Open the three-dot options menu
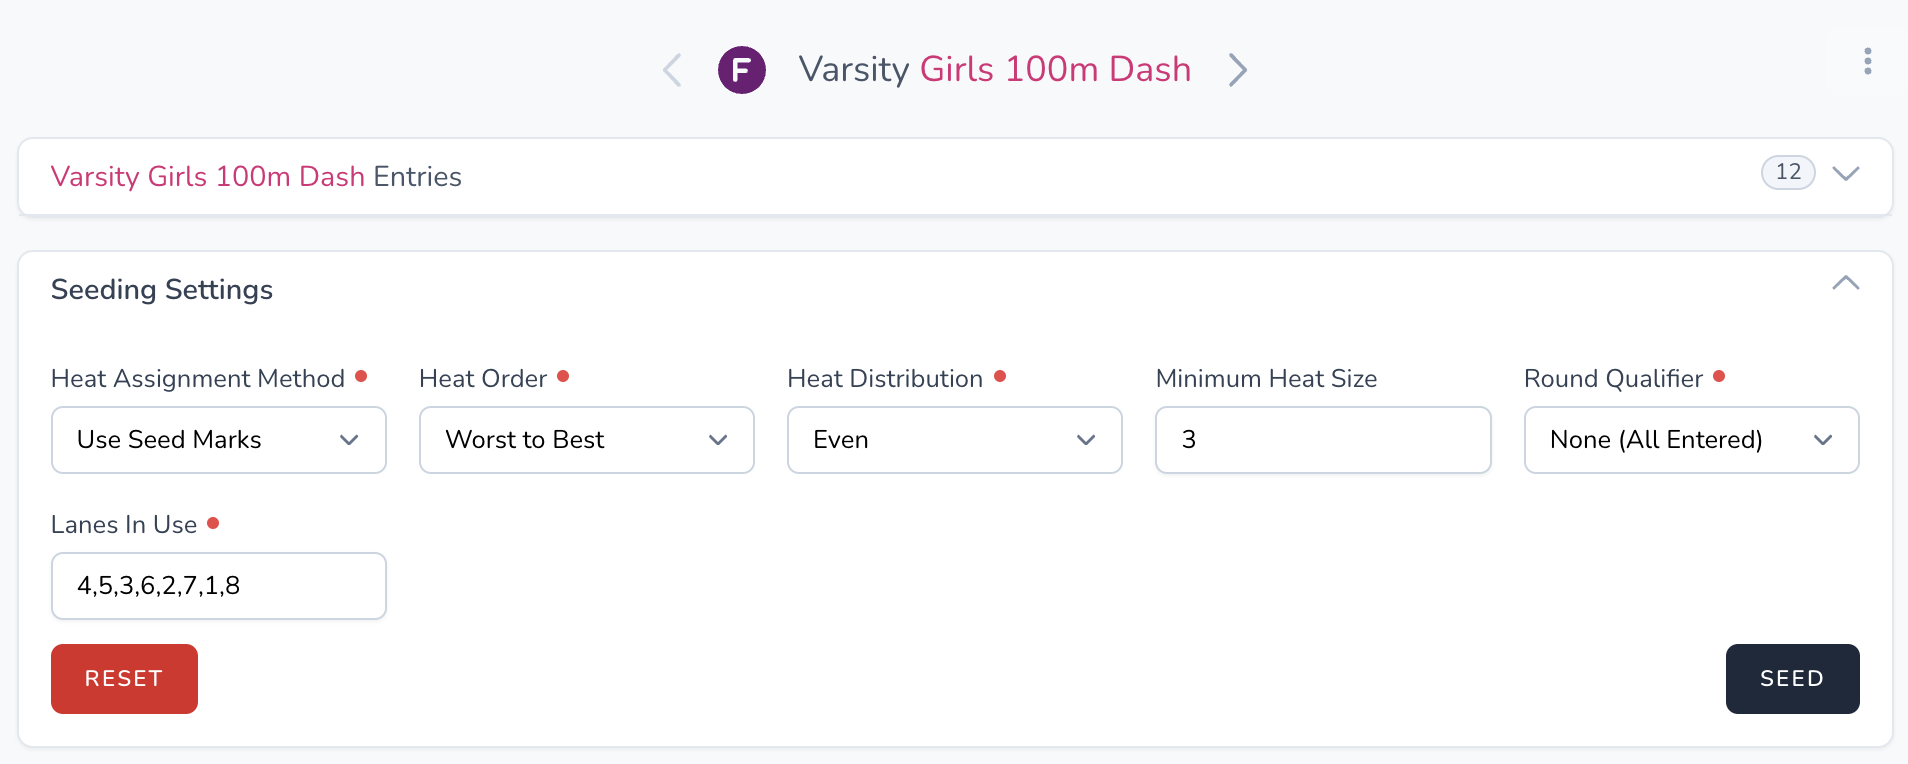Viewport: 1908px width, 764px height. pyautogui.click(x=1867, y=62)
